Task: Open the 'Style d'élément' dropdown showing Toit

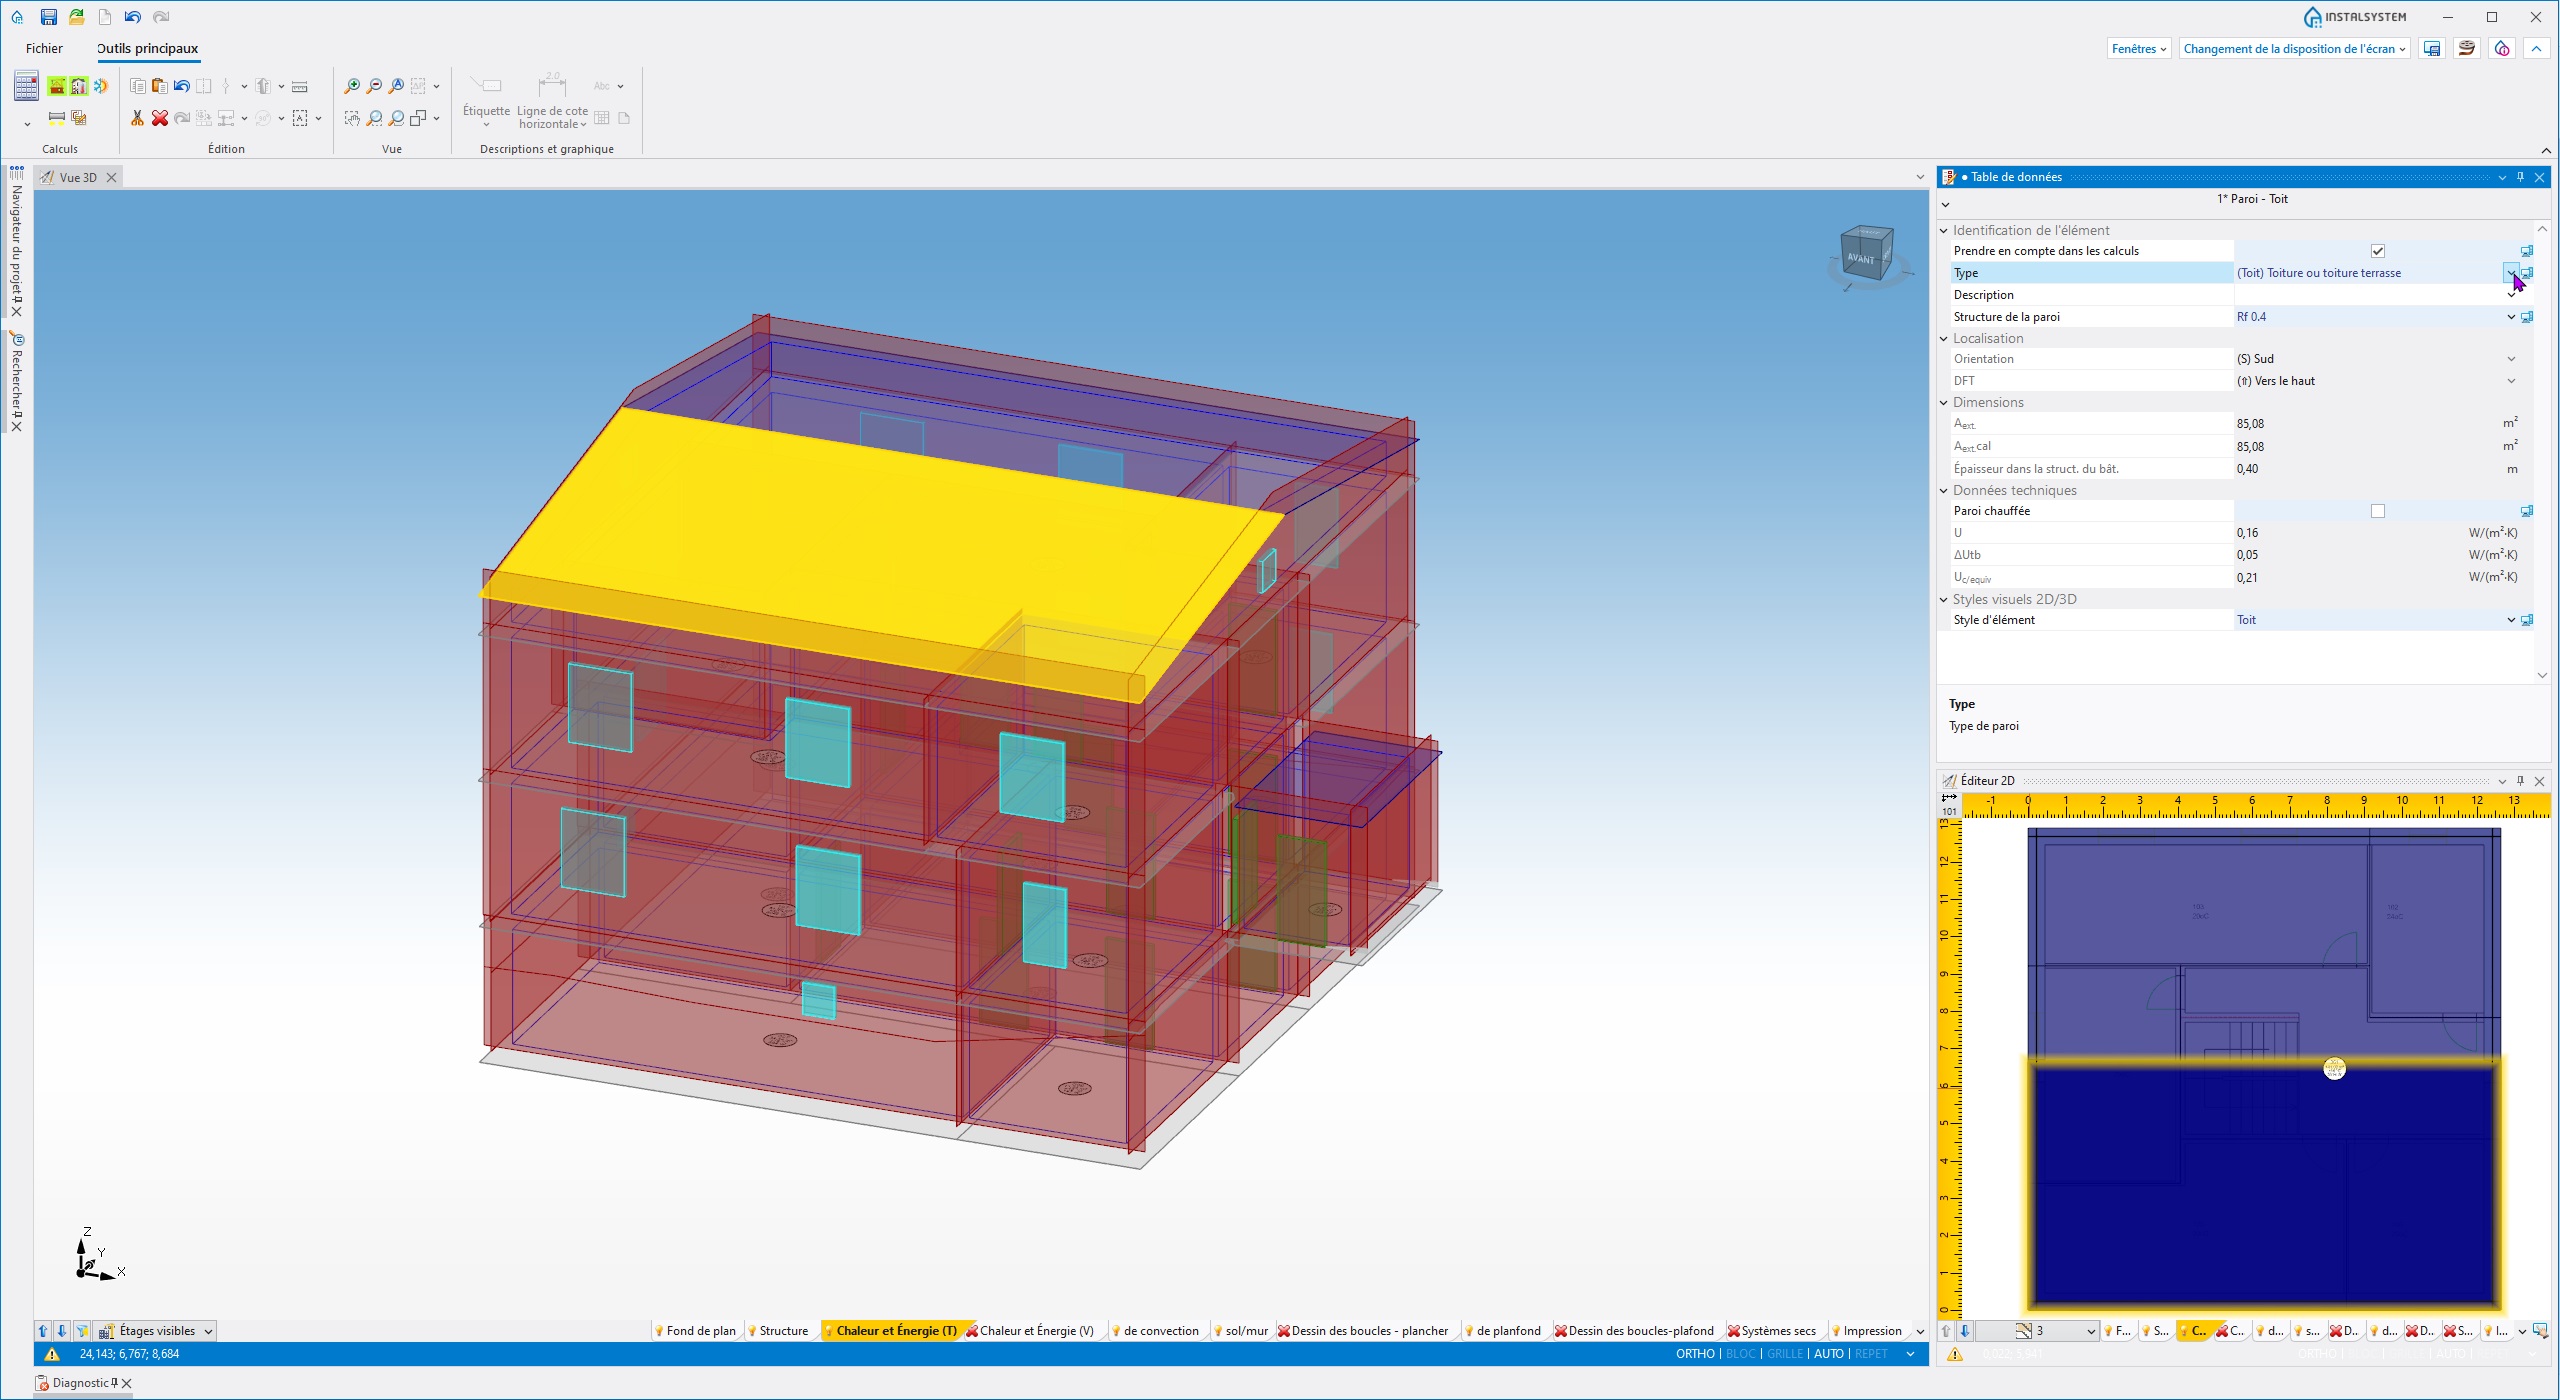Action: point(2511,620)
